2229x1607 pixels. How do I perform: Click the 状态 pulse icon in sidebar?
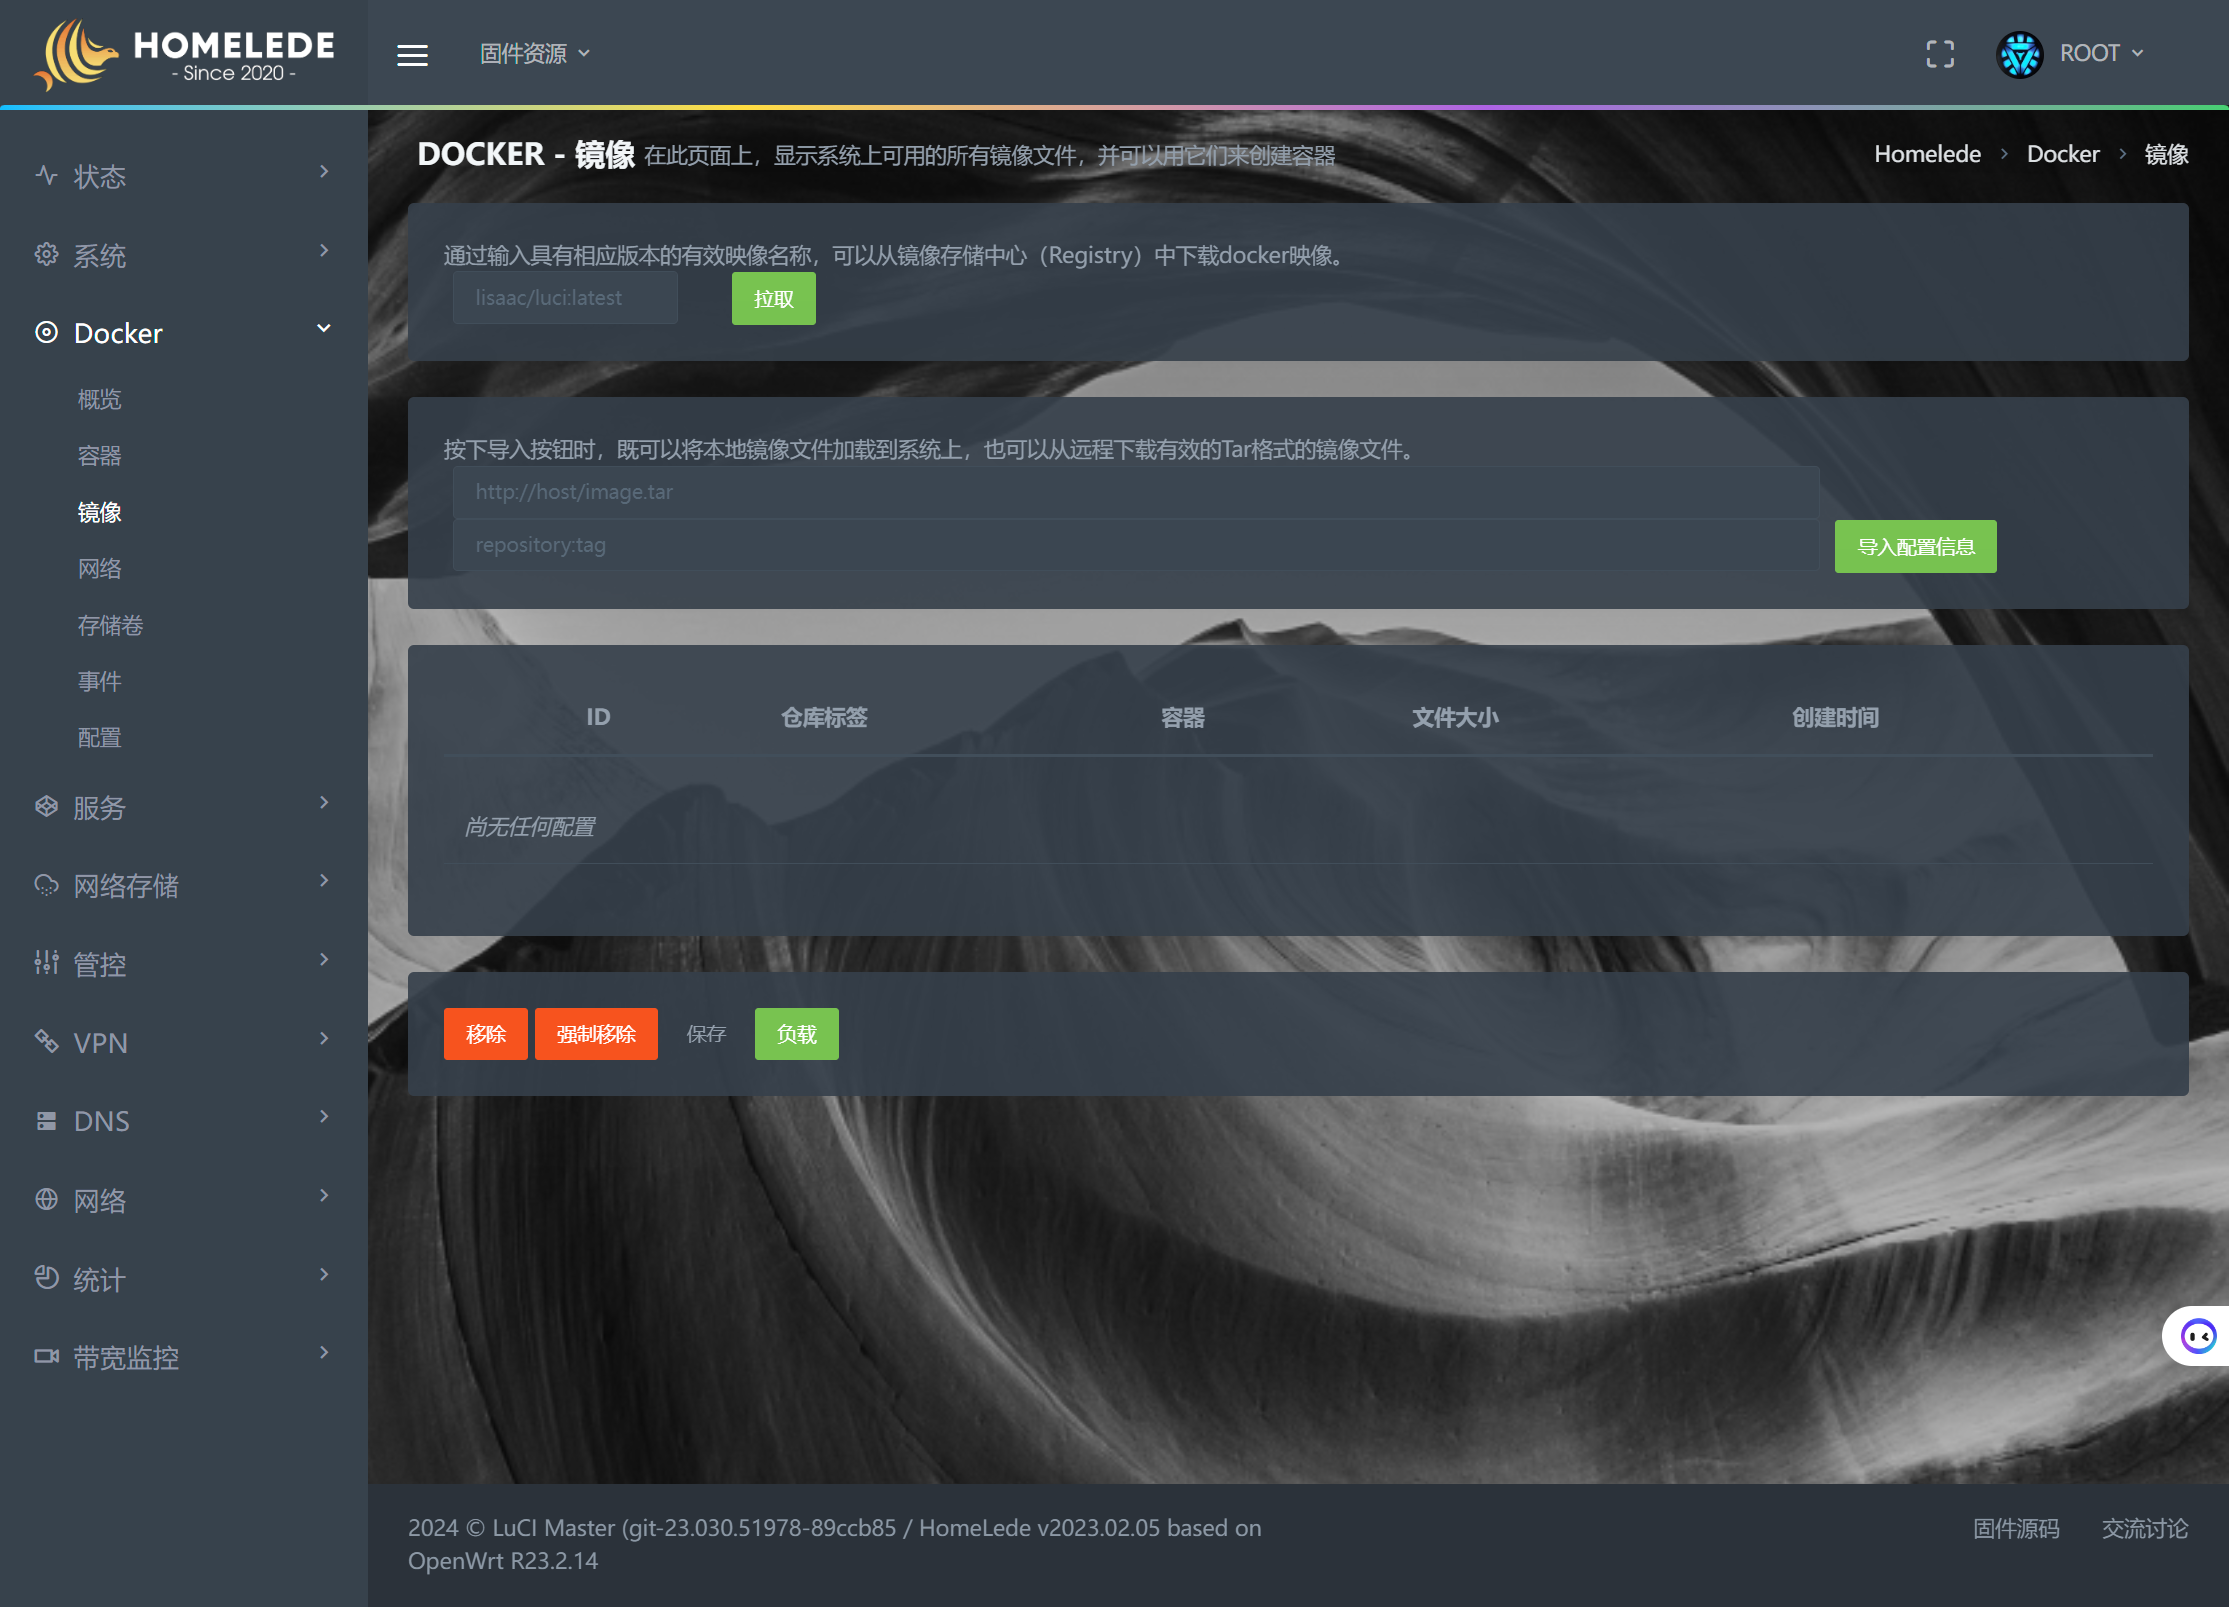[46, 175]
